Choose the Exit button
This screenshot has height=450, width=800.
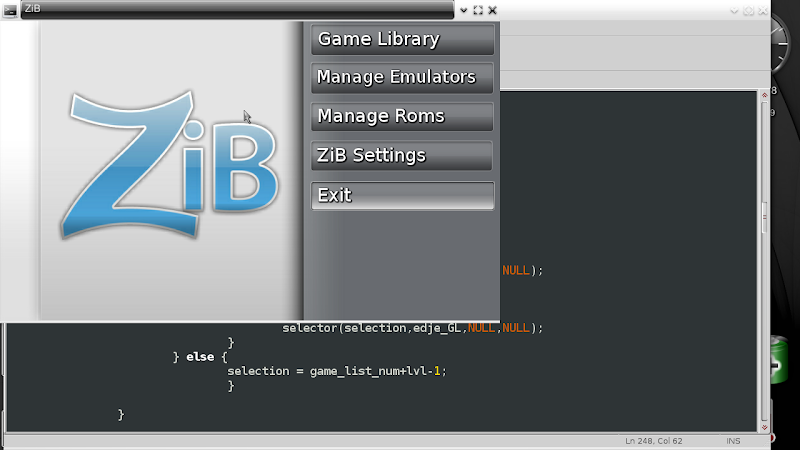[x=403, y=195]
